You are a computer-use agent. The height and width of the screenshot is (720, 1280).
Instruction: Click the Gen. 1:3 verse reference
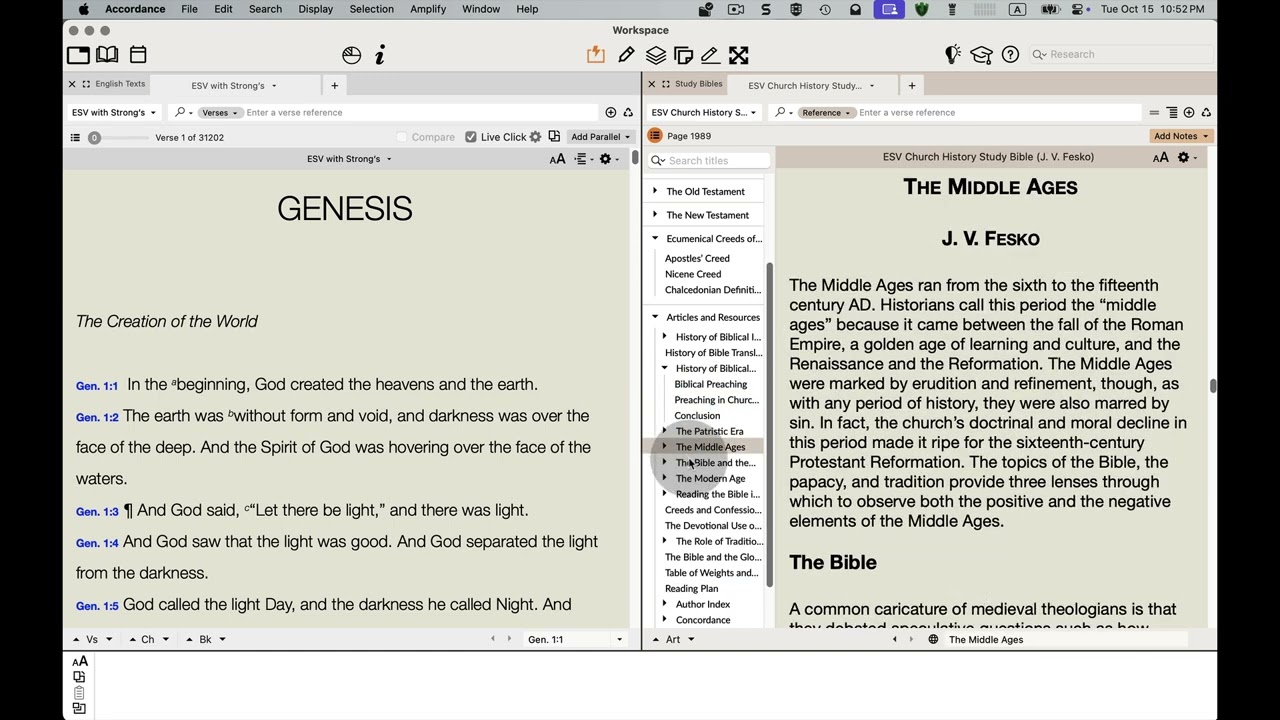coord(97,511)
